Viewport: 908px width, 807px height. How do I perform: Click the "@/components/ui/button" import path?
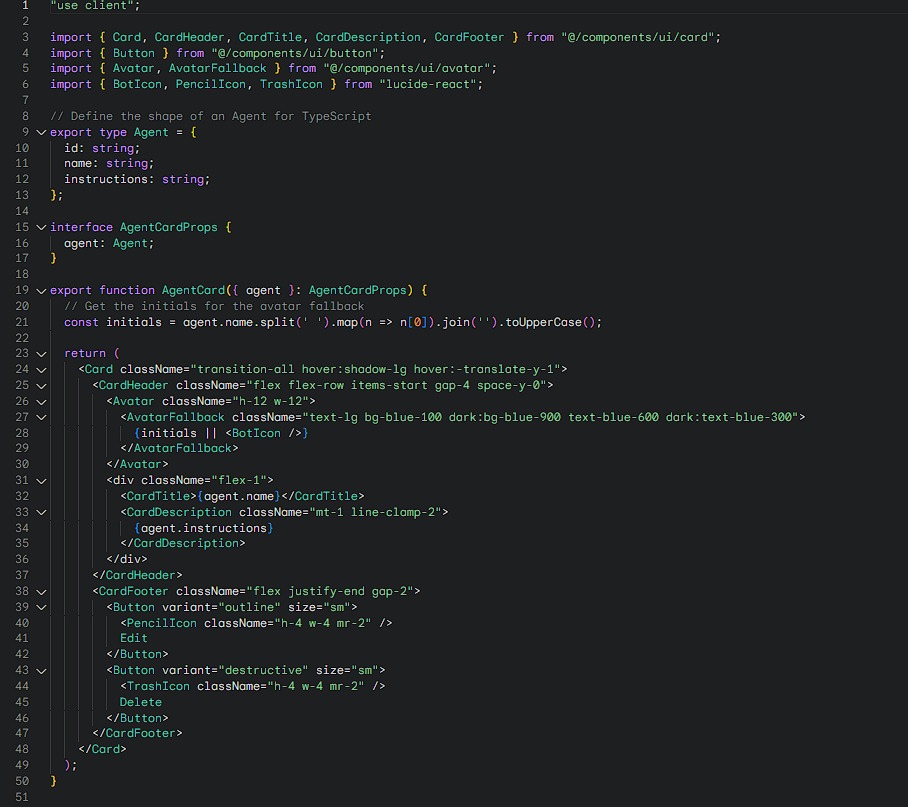tap(295, 53)
